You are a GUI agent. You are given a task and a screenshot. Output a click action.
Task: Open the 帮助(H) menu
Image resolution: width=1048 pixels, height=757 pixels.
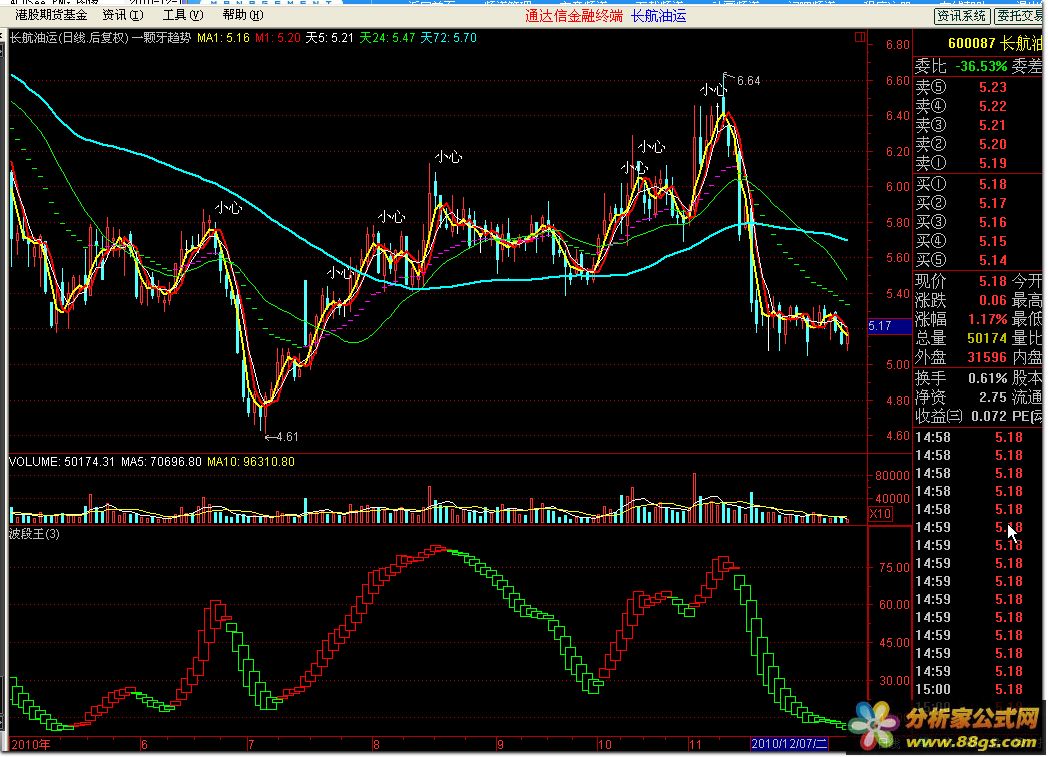243,15
